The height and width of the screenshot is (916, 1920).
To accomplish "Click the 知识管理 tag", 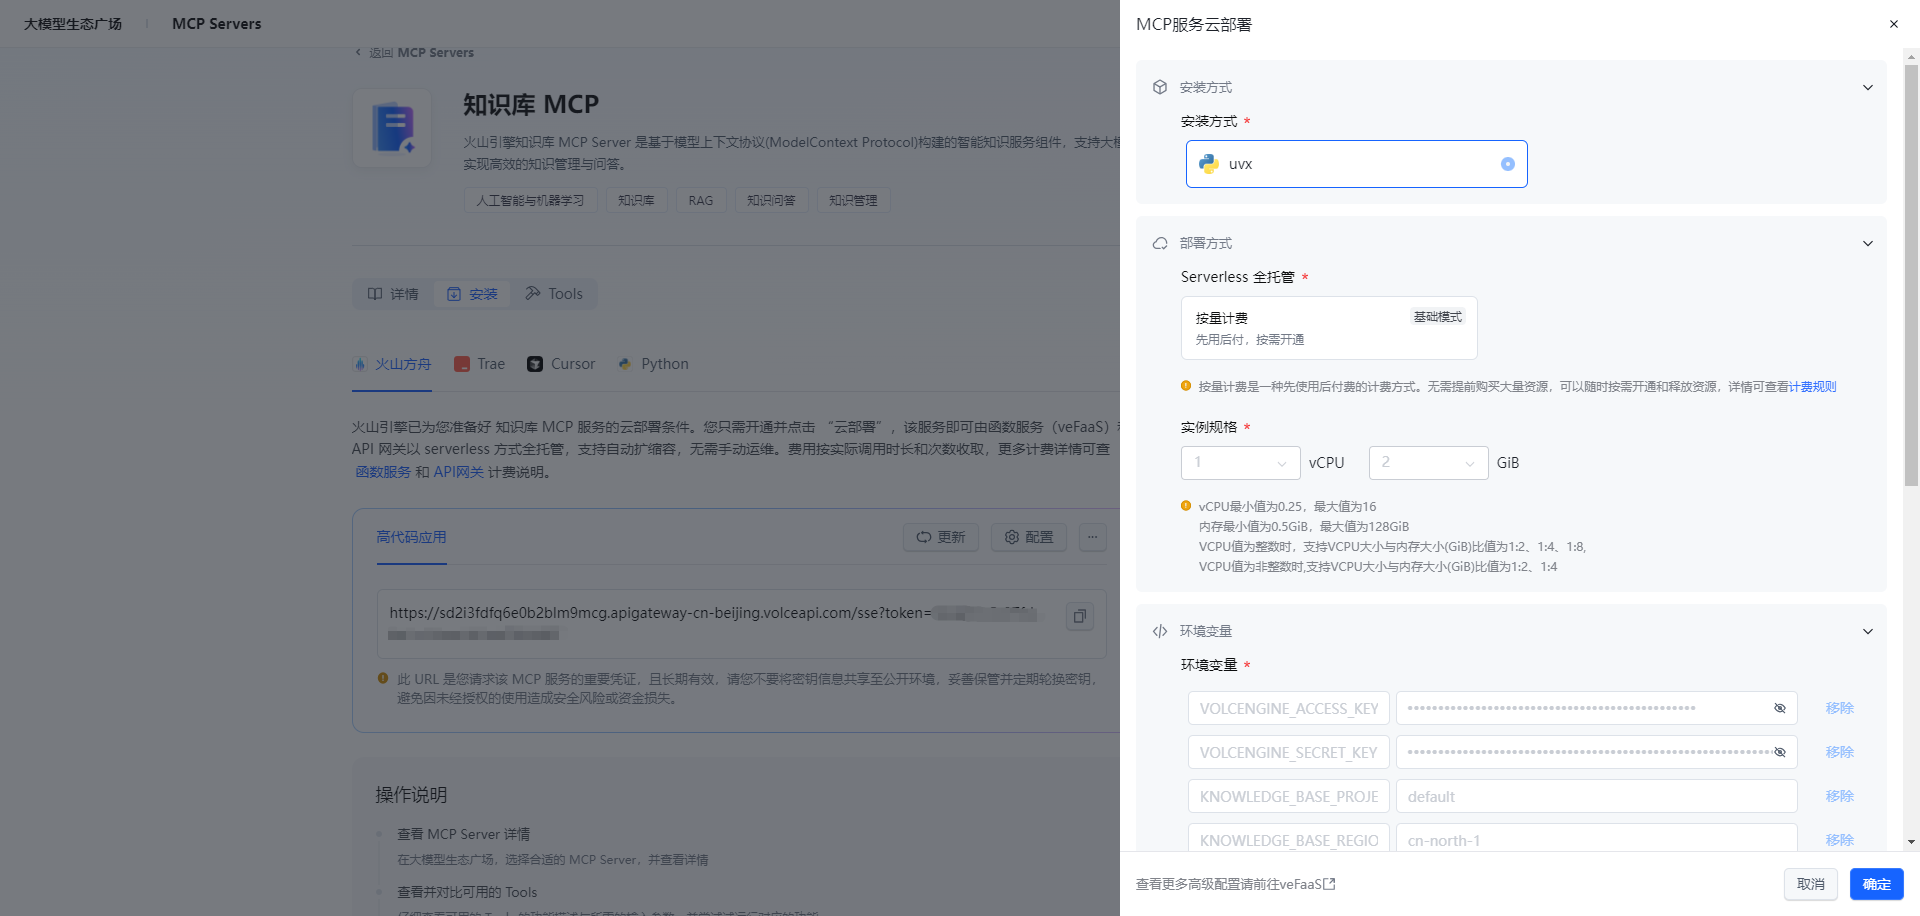I will 854,200.
